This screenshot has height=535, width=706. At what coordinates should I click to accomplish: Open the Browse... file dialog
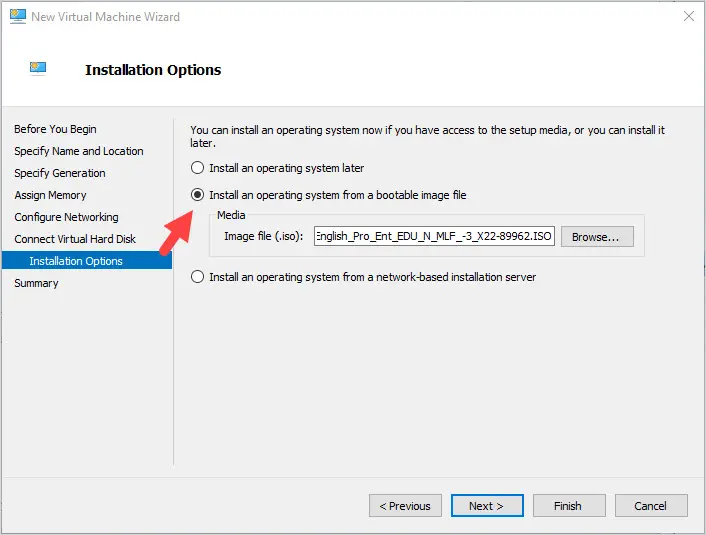597,237
